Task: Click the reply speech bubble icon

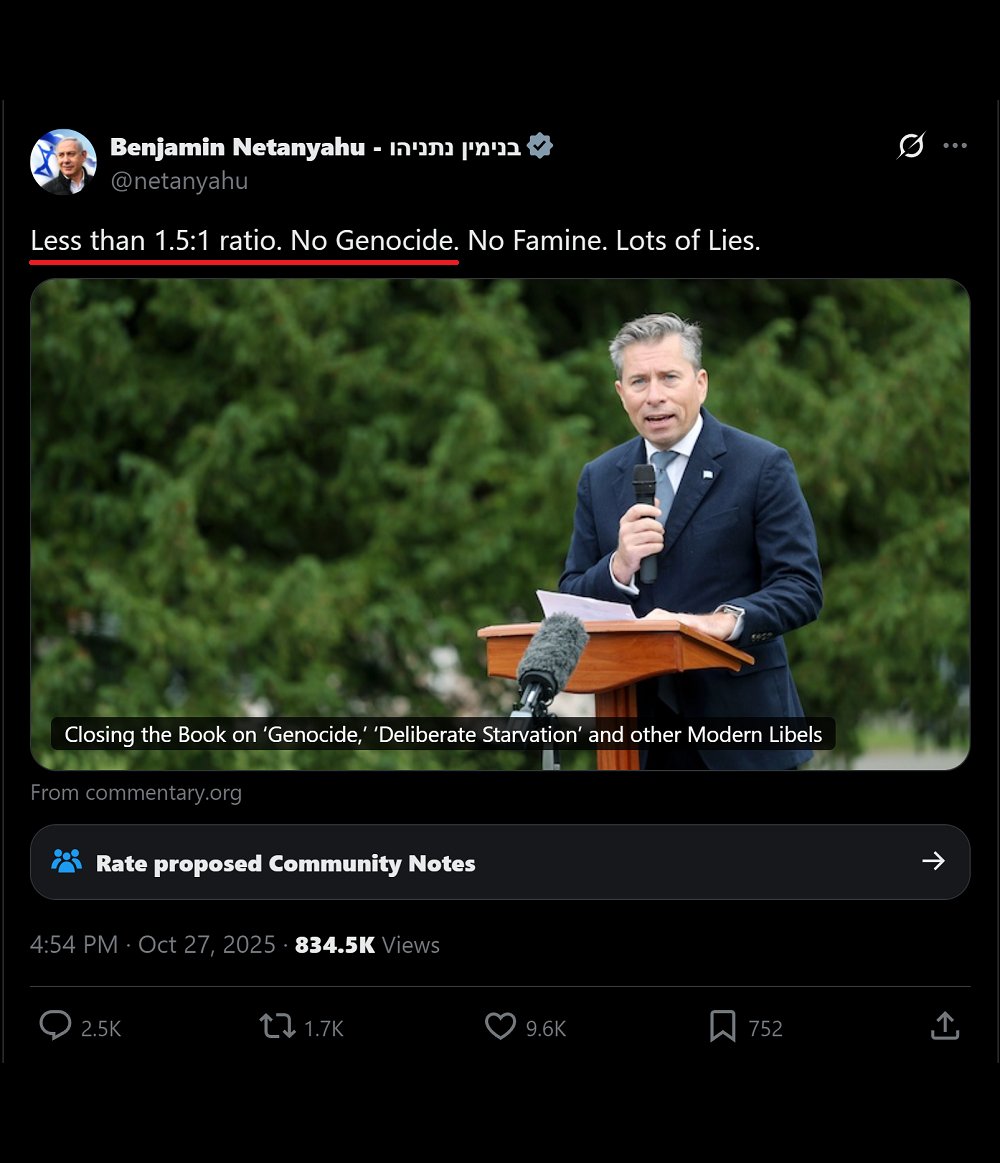Action: pyautogui.click(x=55, y=1026)
